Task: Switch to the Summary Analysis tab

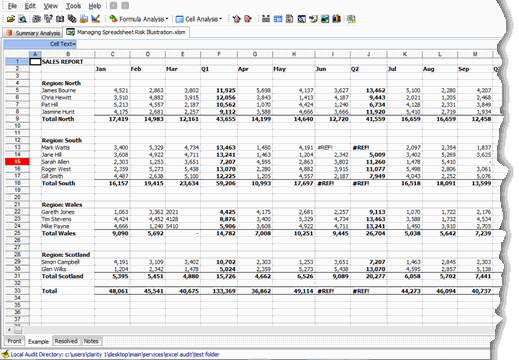Action: (33, 33)
